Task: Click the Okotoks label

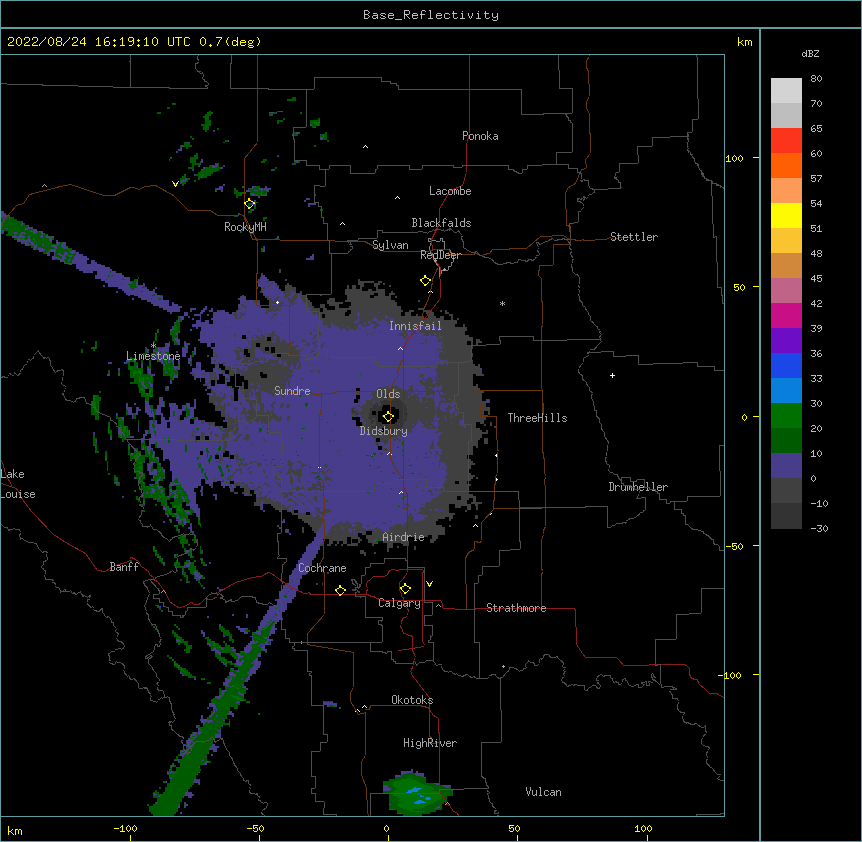Action: (412, 700)
